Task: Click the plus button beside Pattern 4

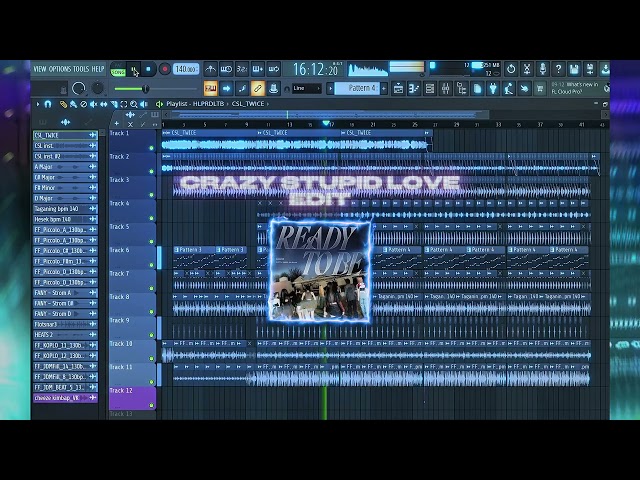Action: tap(384, 88)
